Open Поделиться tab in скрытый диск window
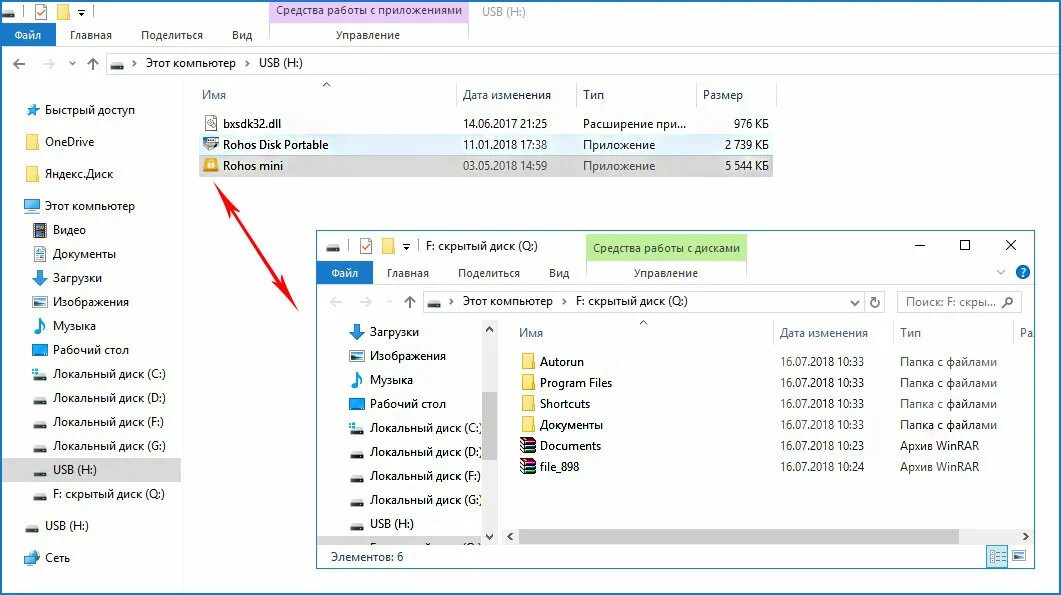Screen dimensions: 1061x595 pyautogui.click(x=489, y=273)
